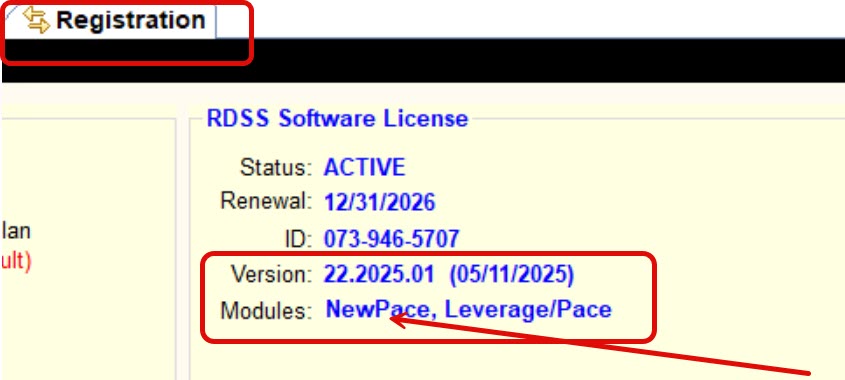This screenshot has height=380, width=845.
Task: Click the RDSS Software License heading
Action: 337,119
